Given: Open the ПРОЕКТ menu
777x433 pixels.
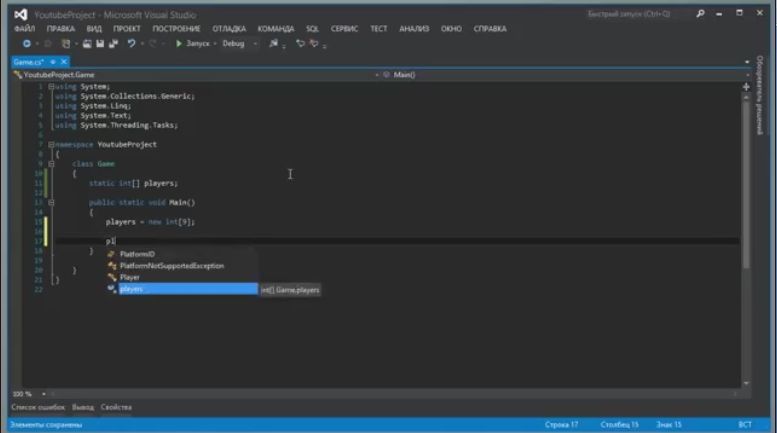Looking at the screenshot, I should [126, 29].
